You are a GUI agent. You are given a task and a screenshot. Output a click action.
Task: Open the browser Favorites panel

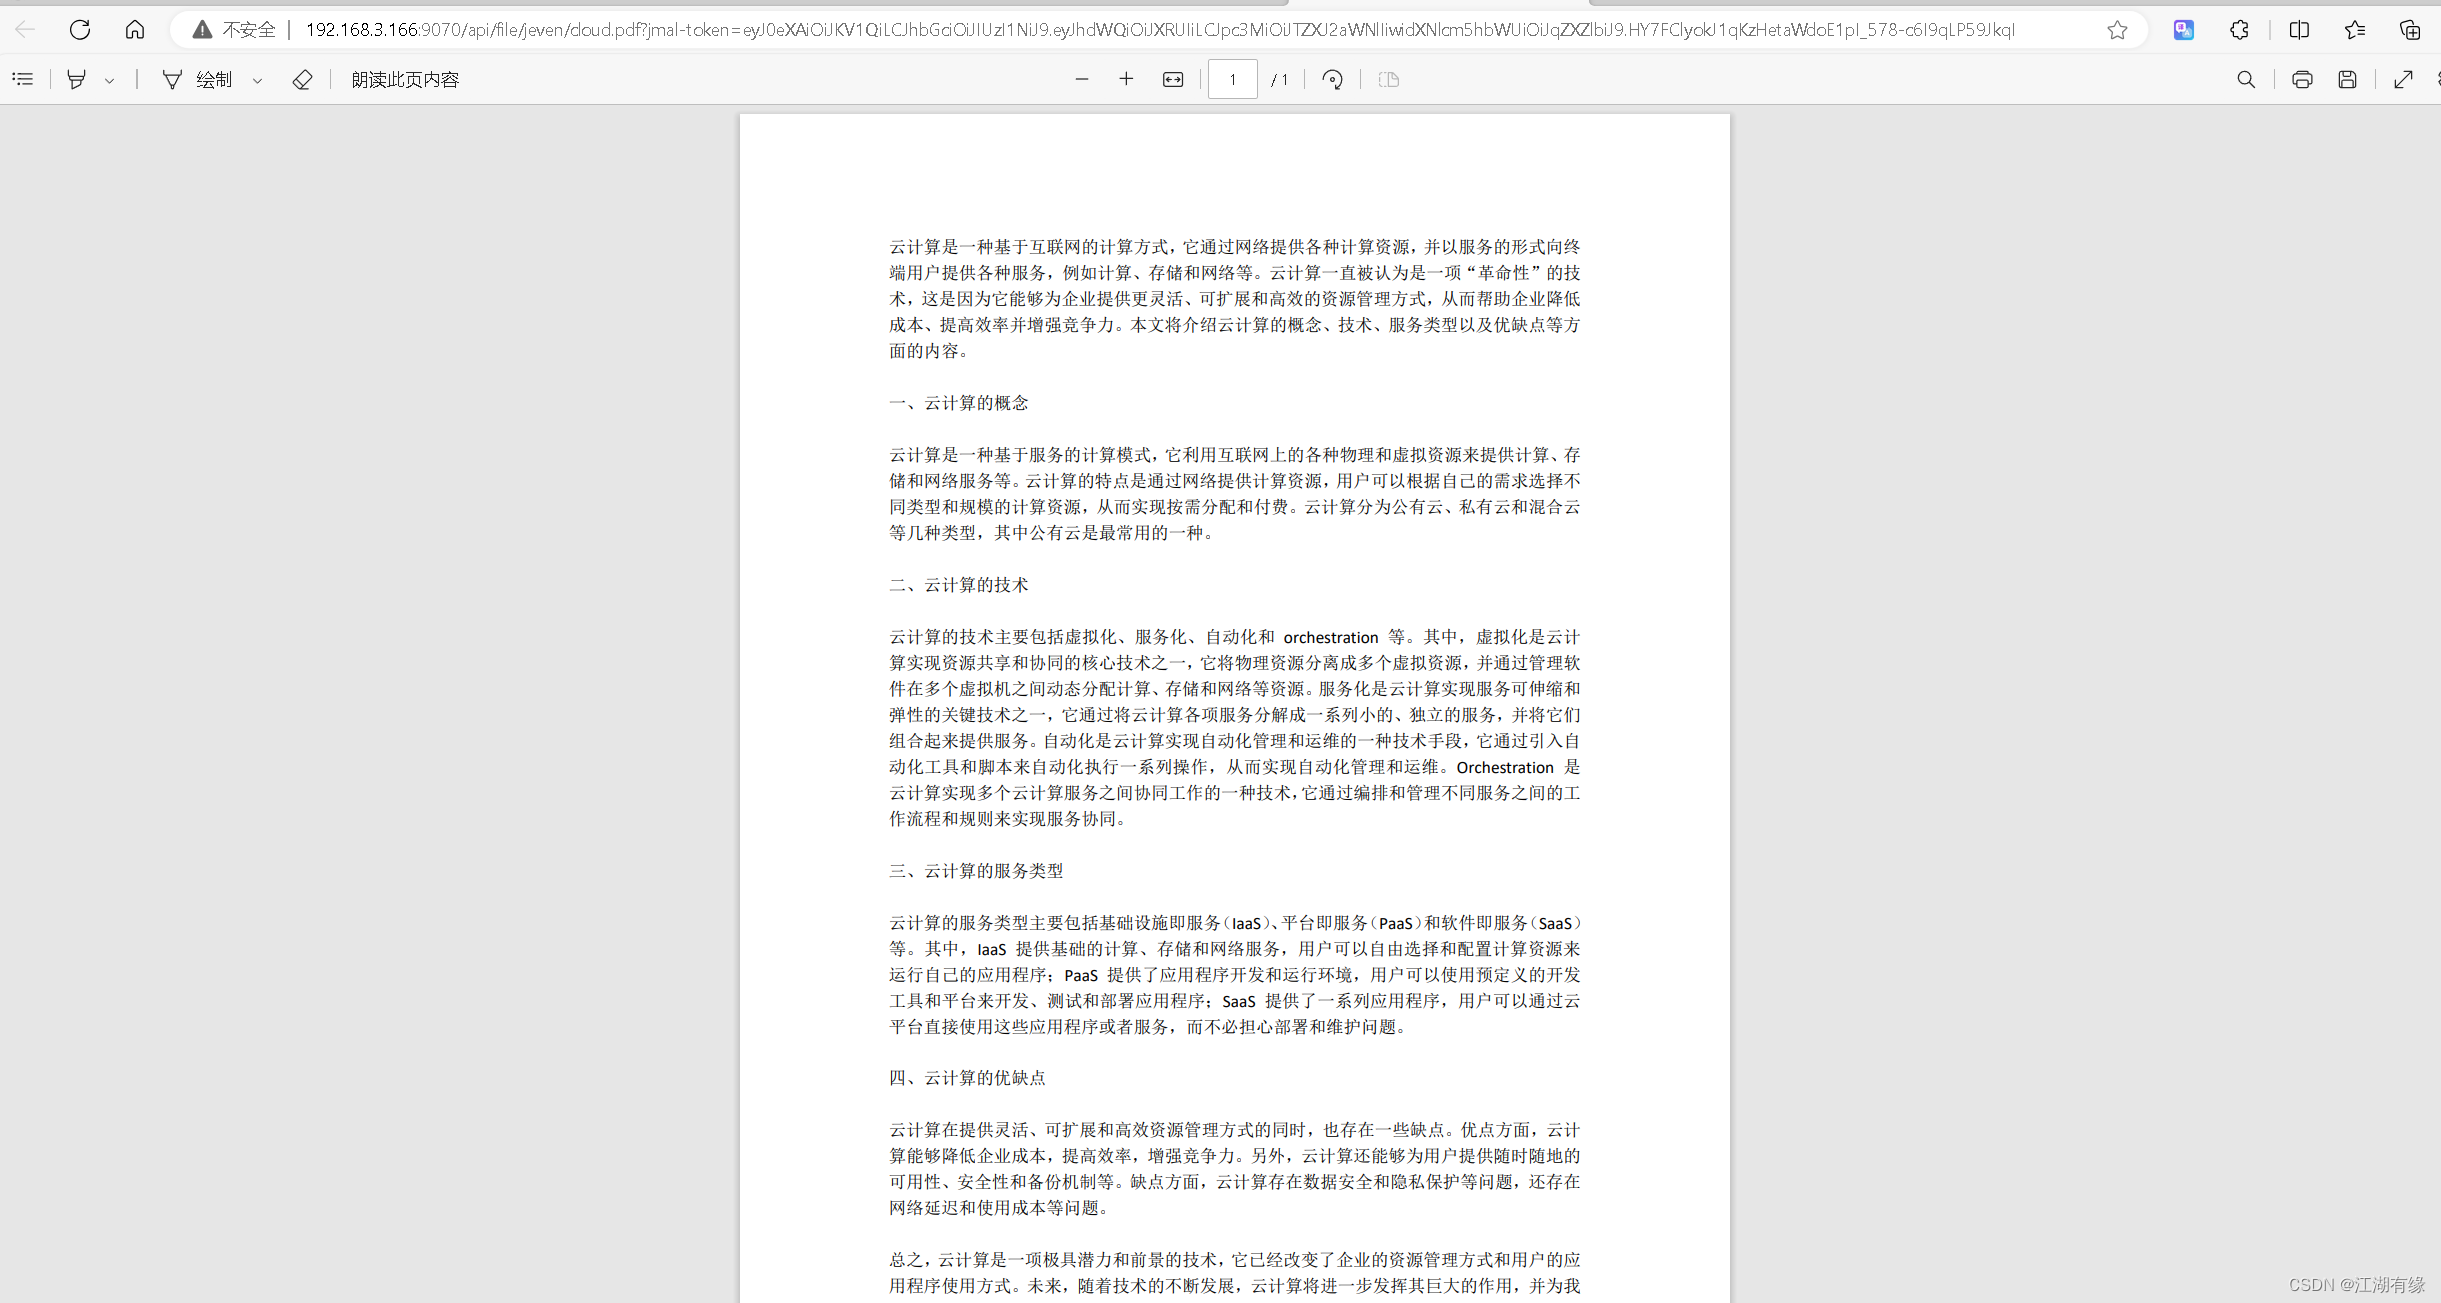pyautogui.click(x=2354, y=30)
